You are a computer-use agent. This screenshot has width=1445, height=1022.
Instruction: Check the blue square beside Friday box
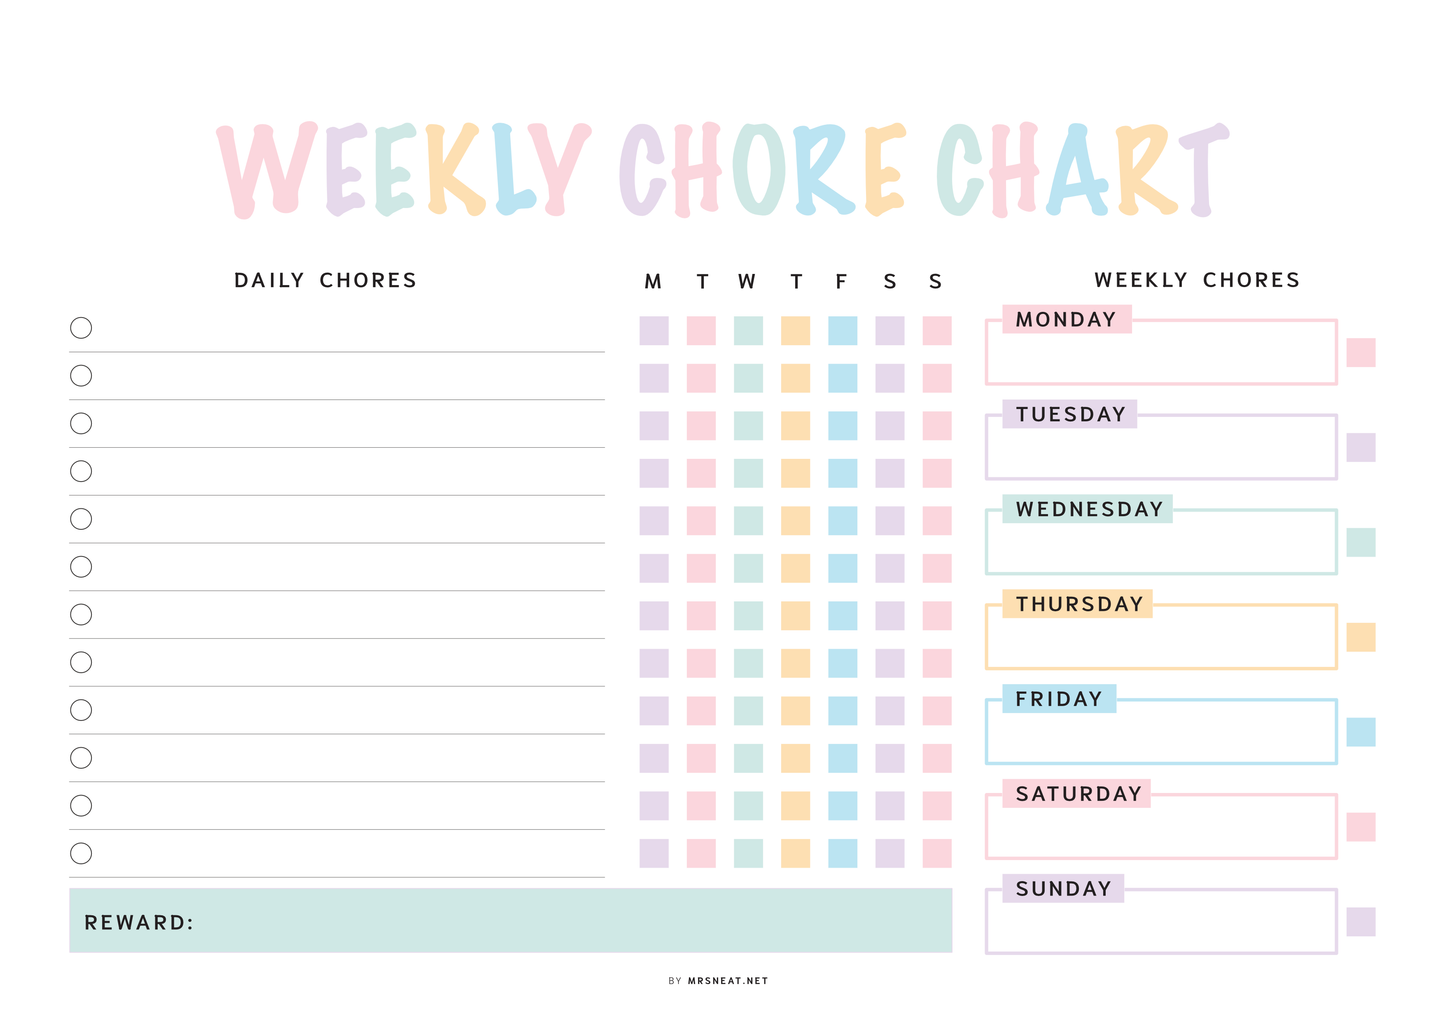(x=1360, y=732)
